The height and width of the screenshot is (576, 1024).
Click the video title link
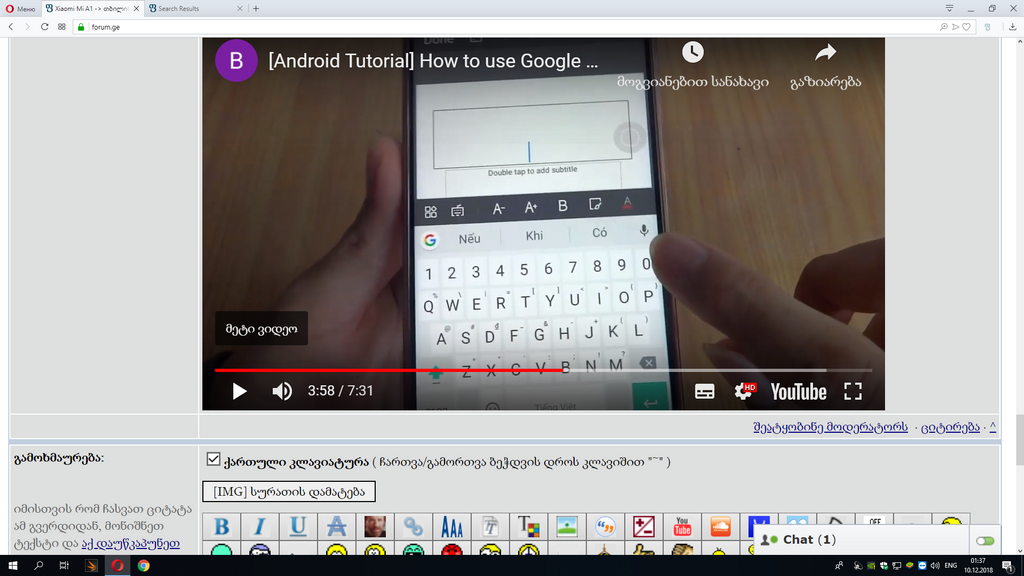[433, 61]
